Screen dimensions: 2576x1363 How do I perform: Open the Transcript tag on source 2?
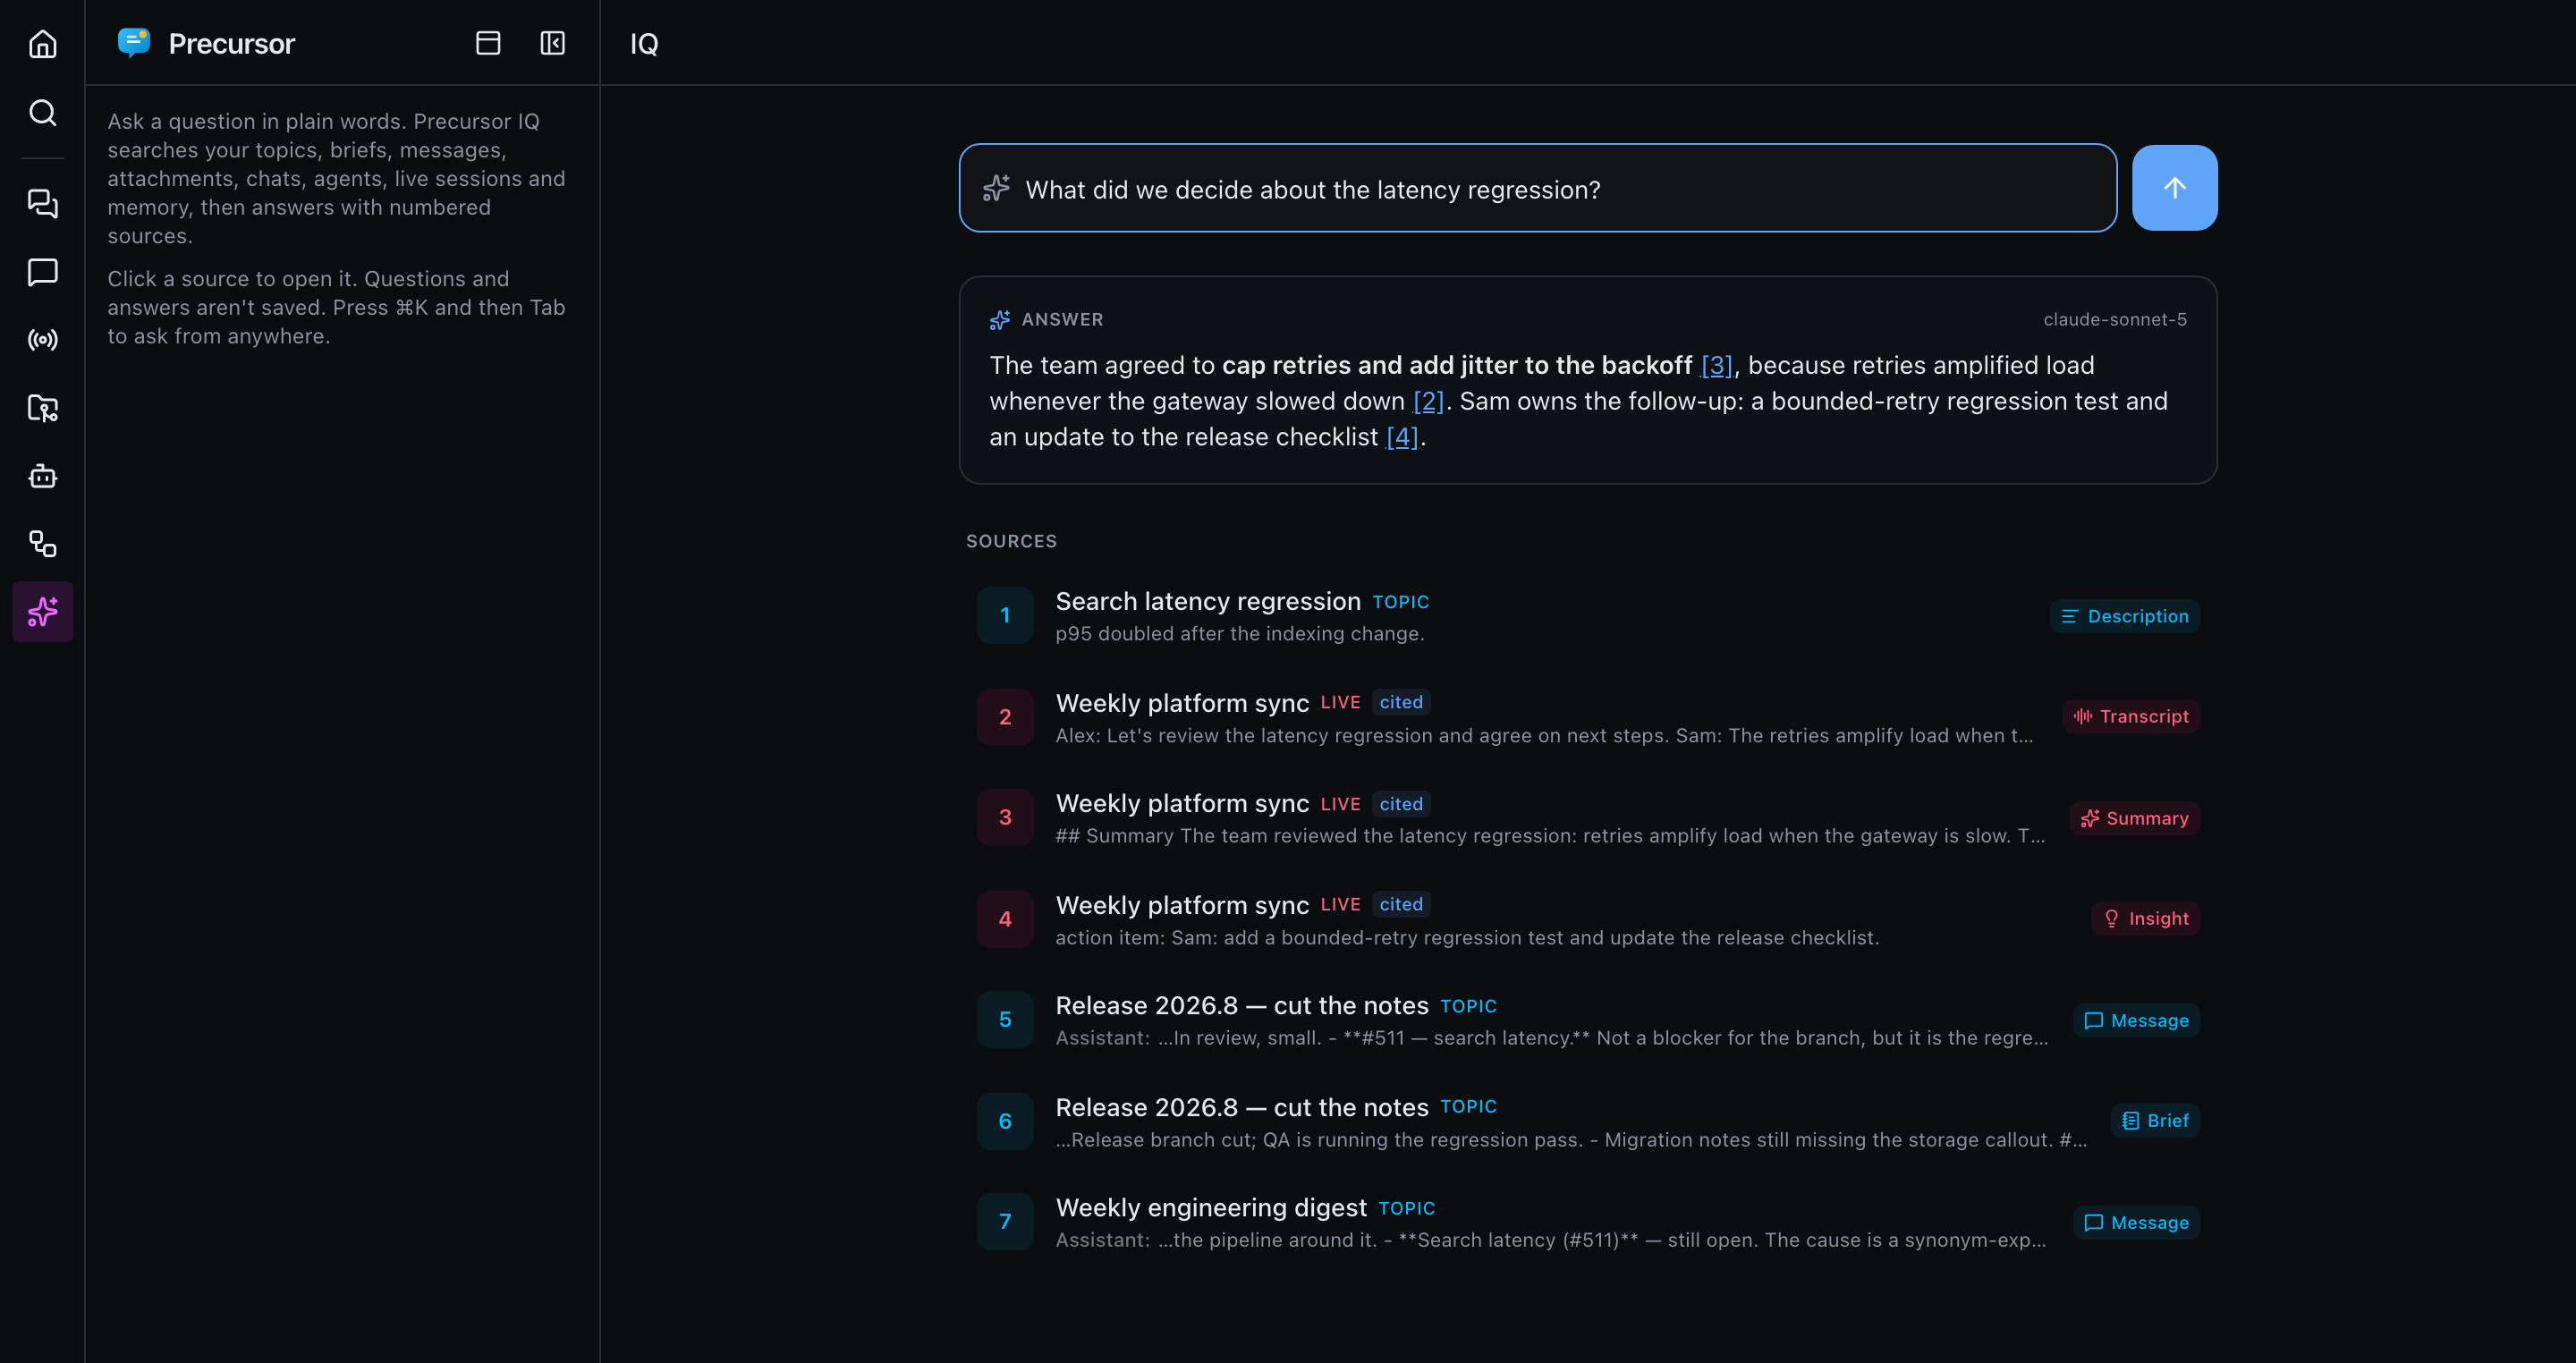pos(2130,717)
